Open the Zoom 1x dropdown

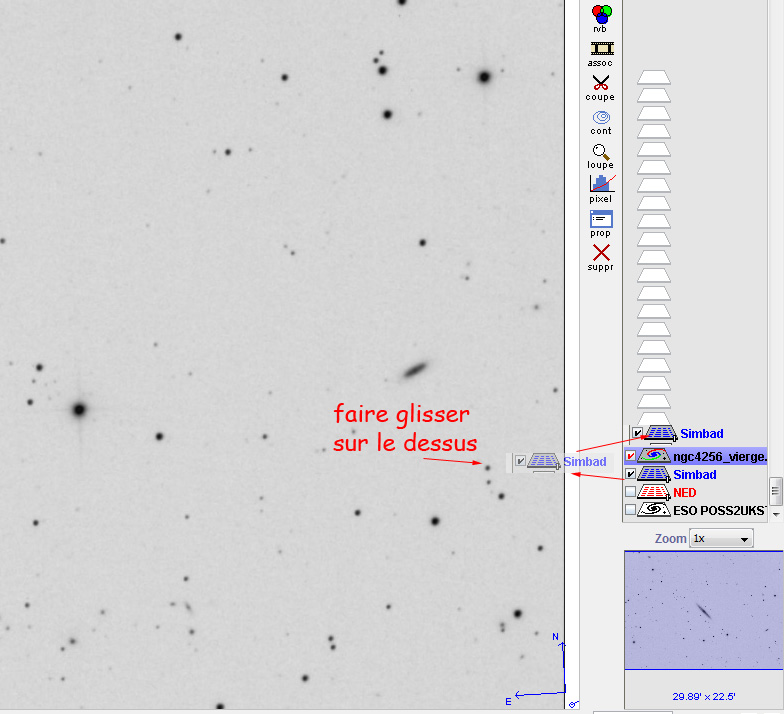tap(721, 538)
